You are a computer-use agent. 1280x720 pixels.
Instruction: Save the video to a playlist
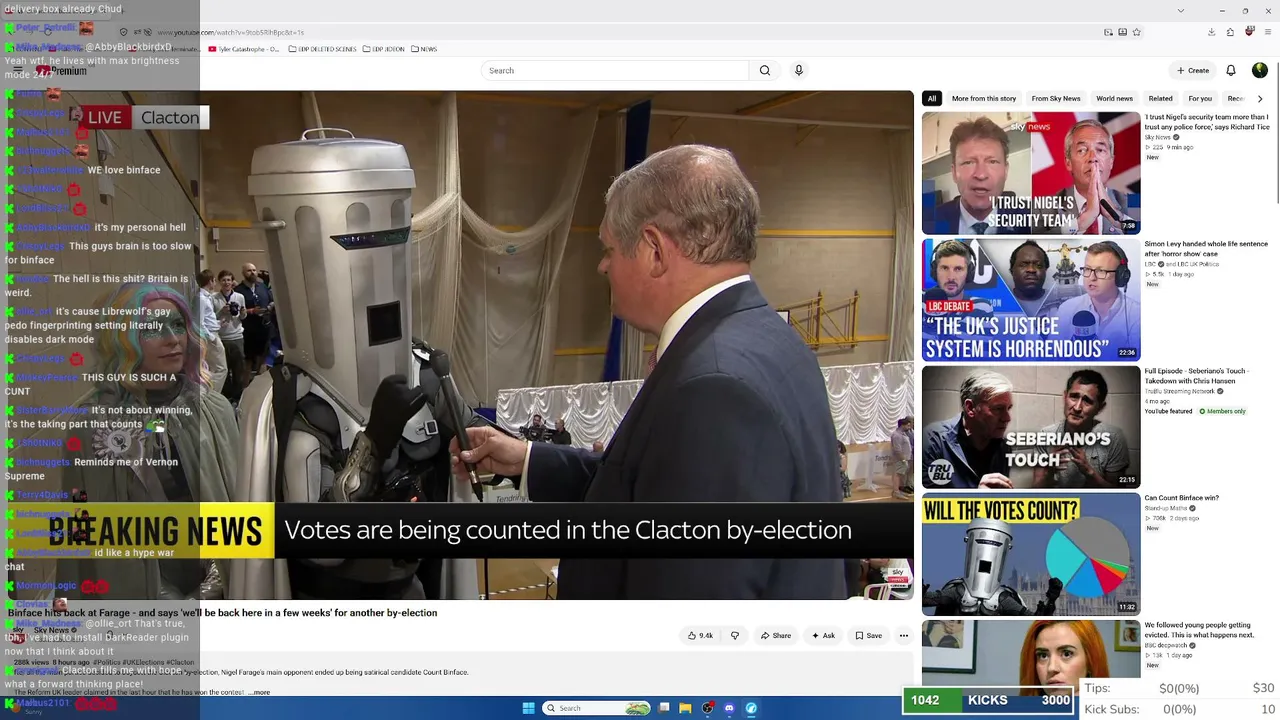pos(868,635)
